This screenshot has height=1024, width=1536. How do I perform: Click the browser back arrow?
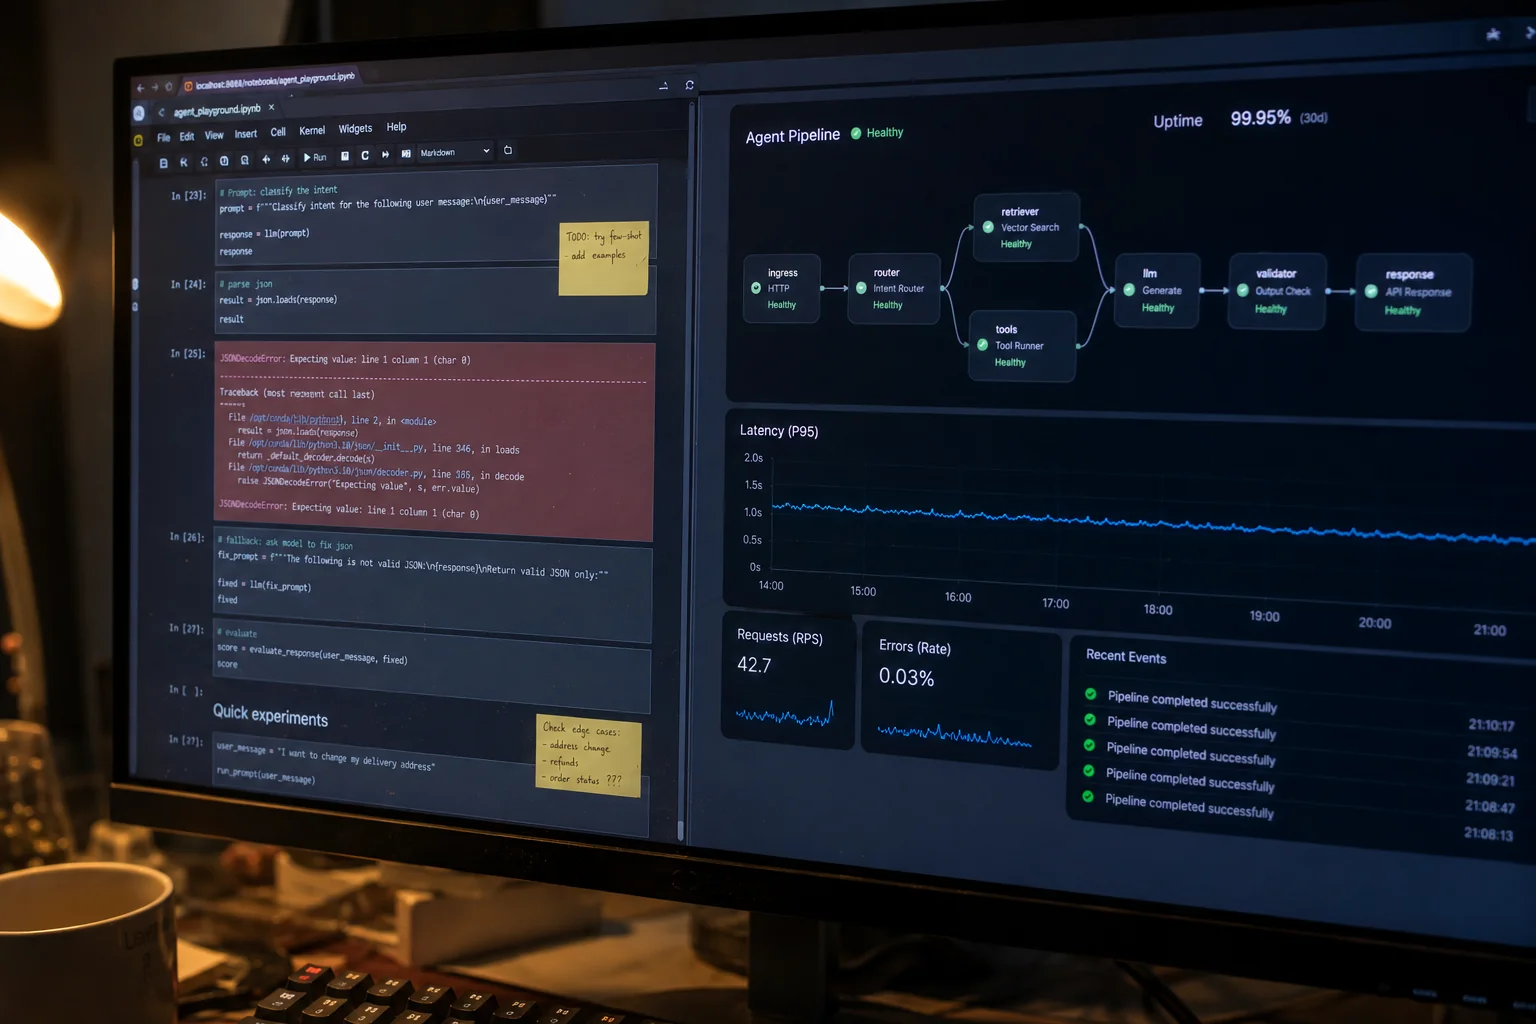tap(141, 88)
